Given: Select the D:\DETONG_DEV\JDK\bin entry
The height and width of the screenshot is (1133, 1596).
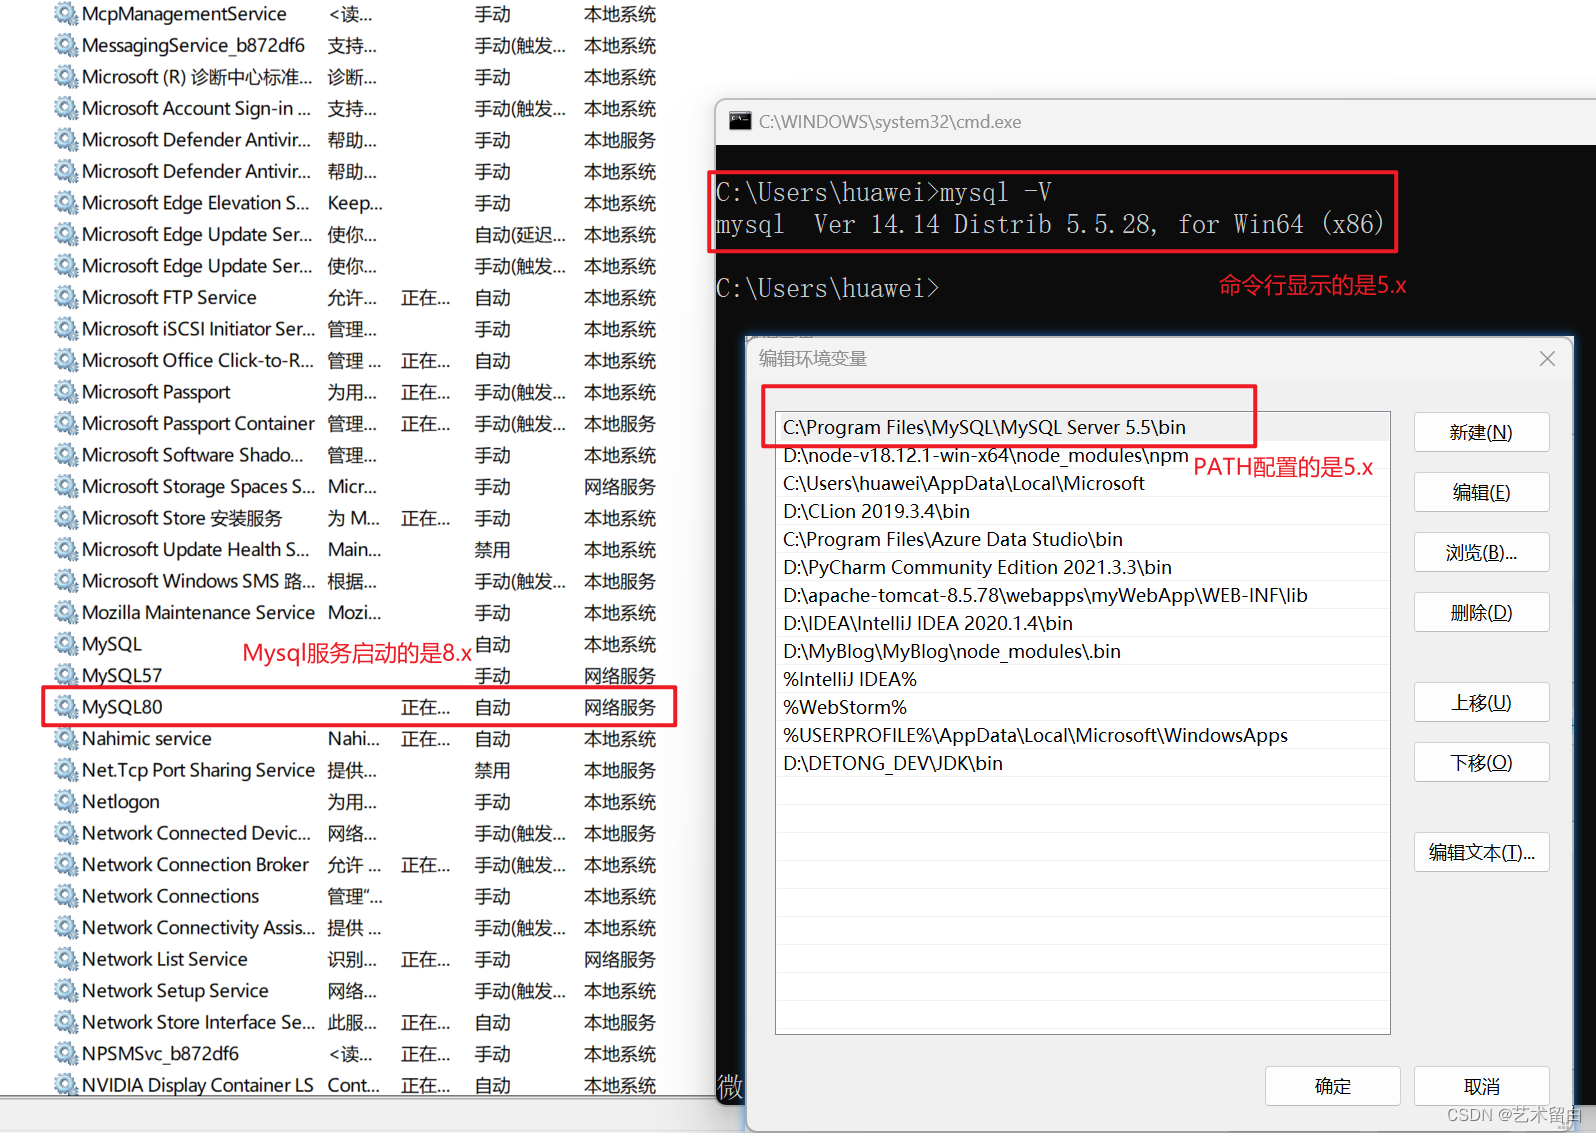Looking at the screenshot, I should (x=1083, y=763).
